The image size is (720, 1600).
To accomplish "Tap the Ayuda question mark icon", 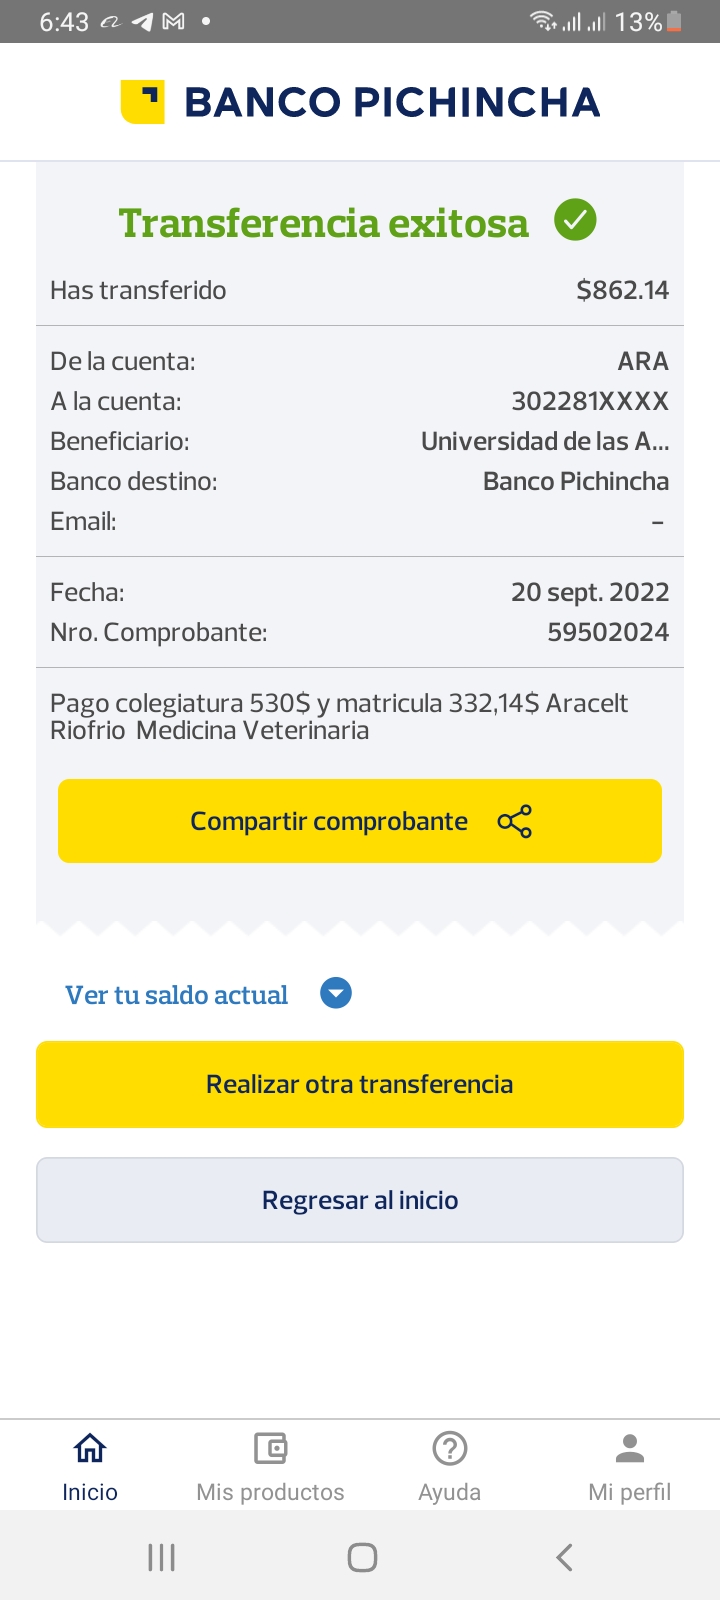I will pyautogui.click(x=450, y=1447).
